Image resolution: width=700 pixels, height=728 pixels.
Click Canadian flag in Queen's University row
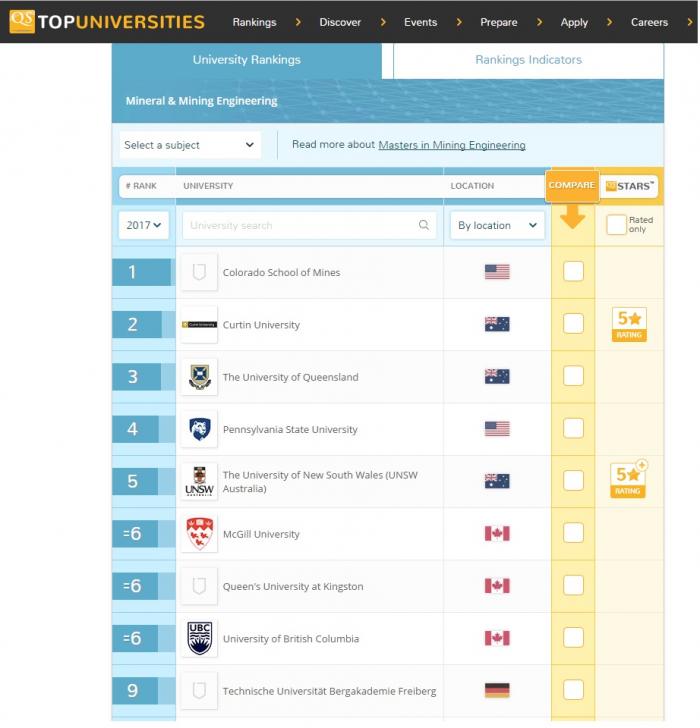point(497,586)
